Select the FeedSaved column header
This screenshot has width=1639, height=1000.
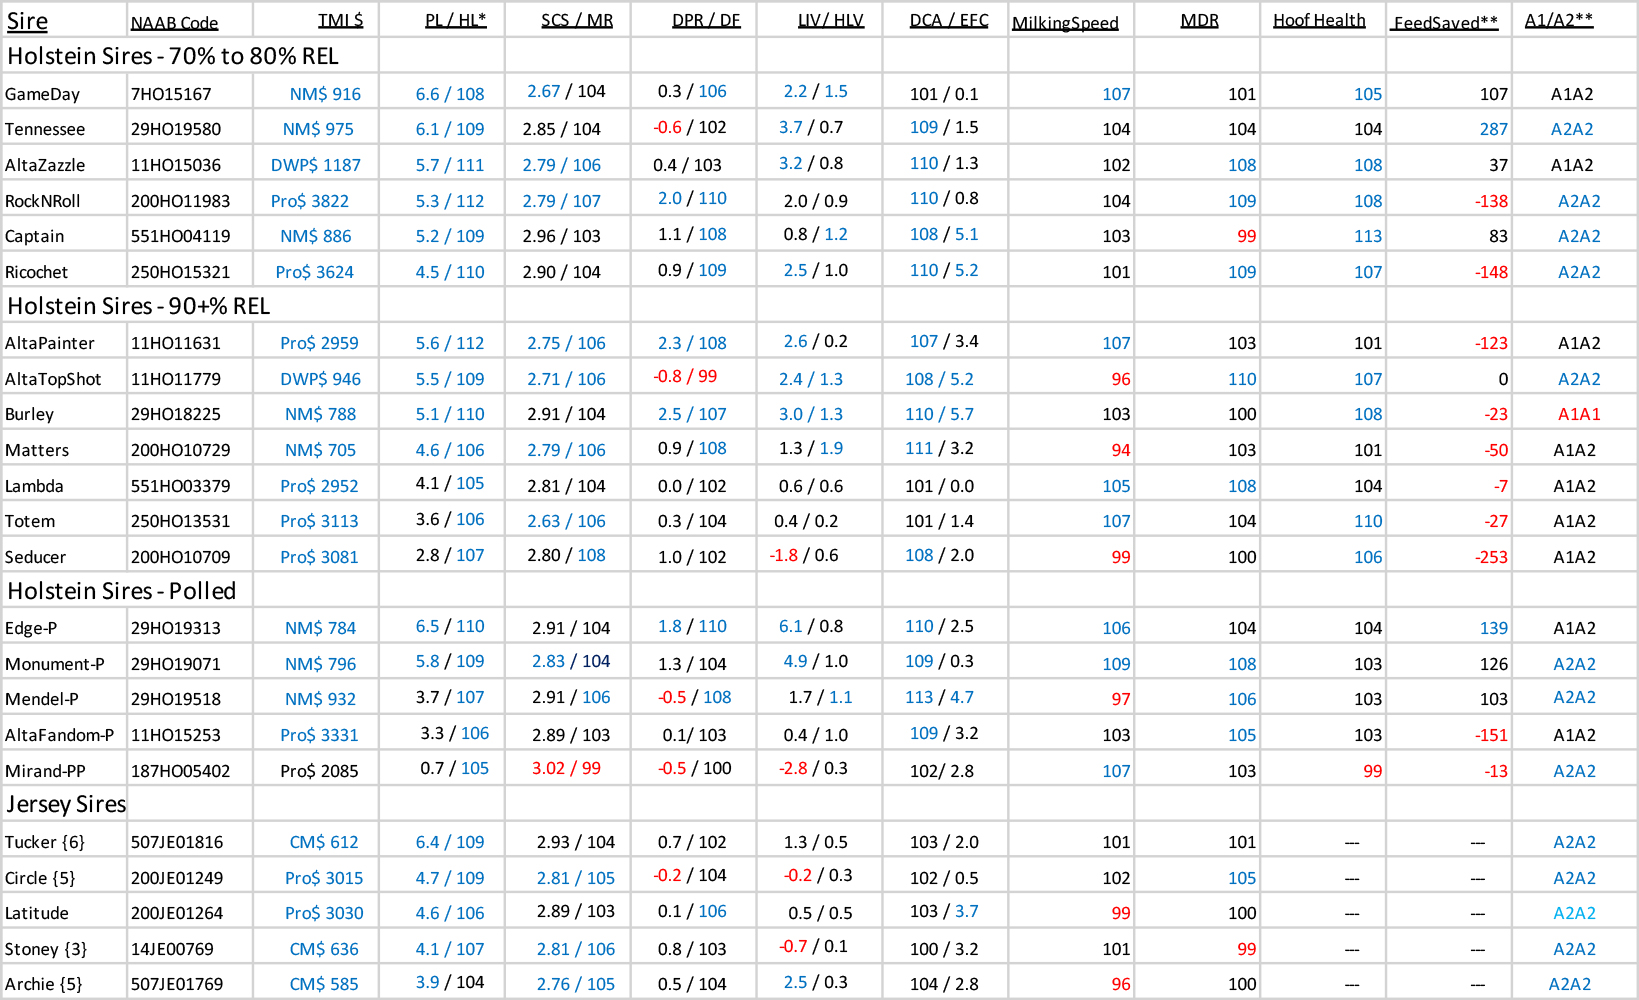1445,21
